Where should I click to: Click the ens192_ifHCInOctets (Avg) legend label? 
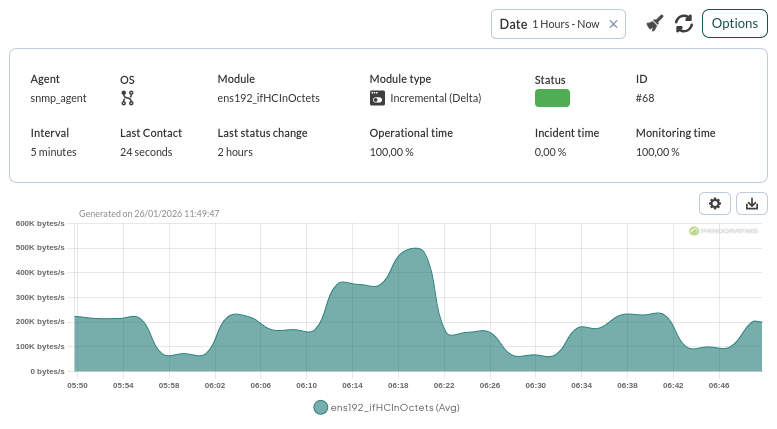395,407
